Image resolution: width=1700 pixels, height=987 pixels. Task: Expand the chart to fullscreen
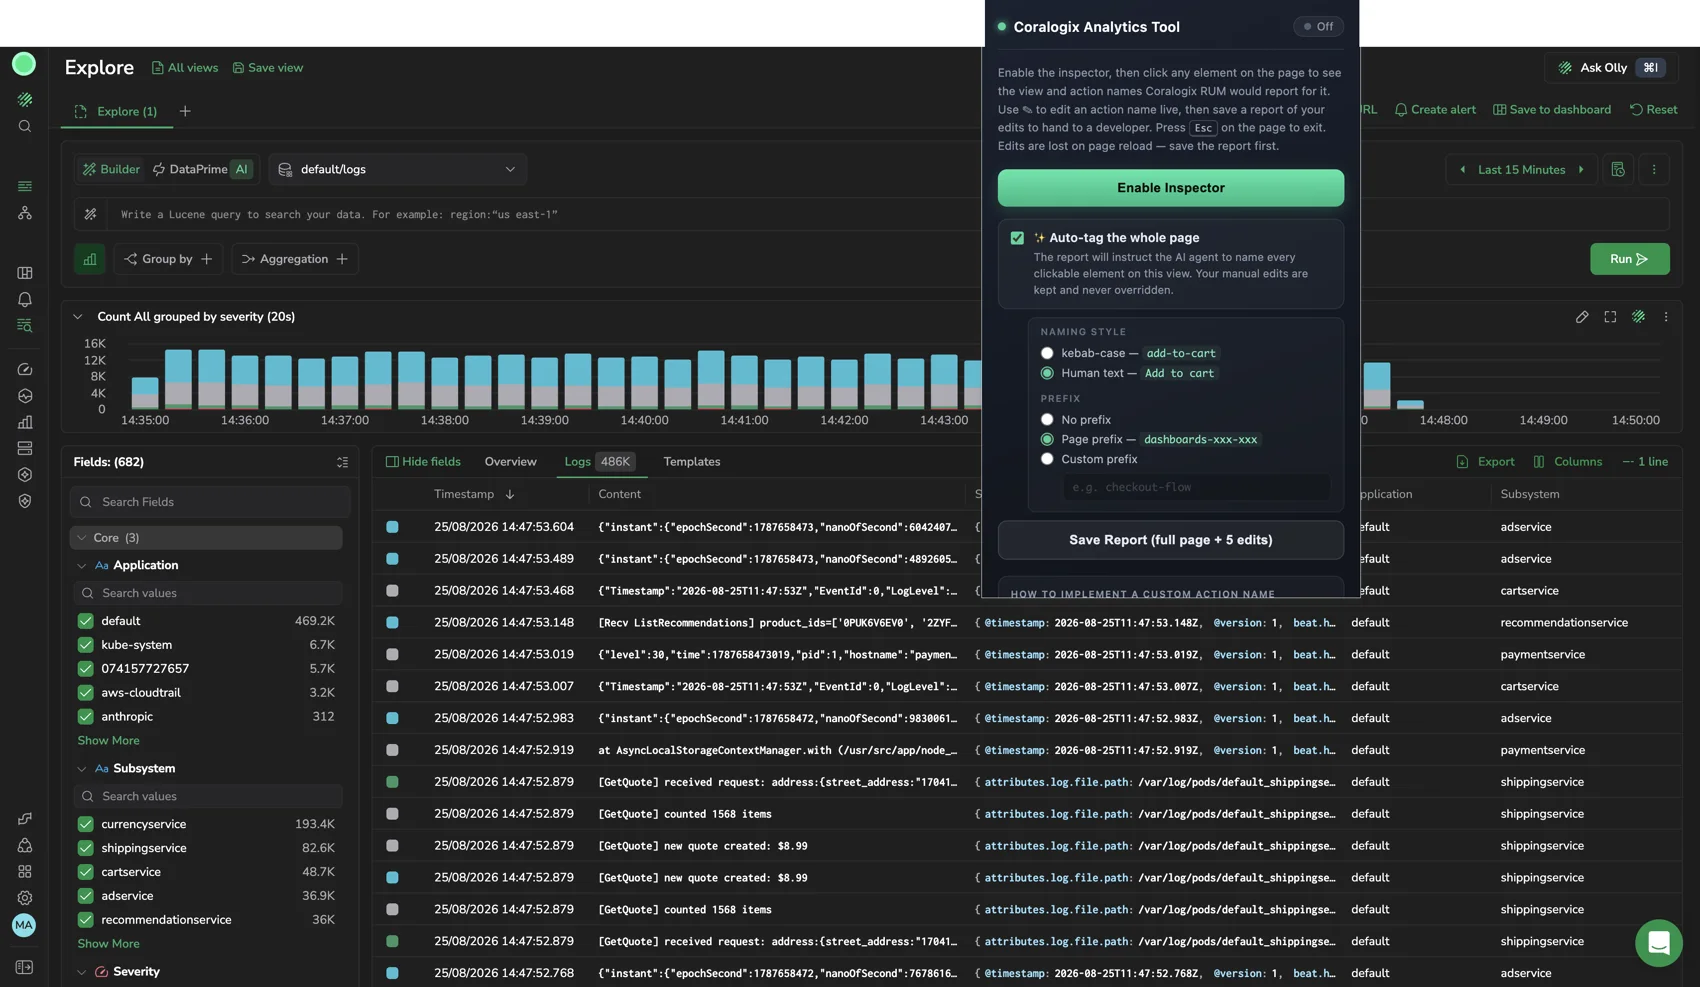coord(1610,317)
